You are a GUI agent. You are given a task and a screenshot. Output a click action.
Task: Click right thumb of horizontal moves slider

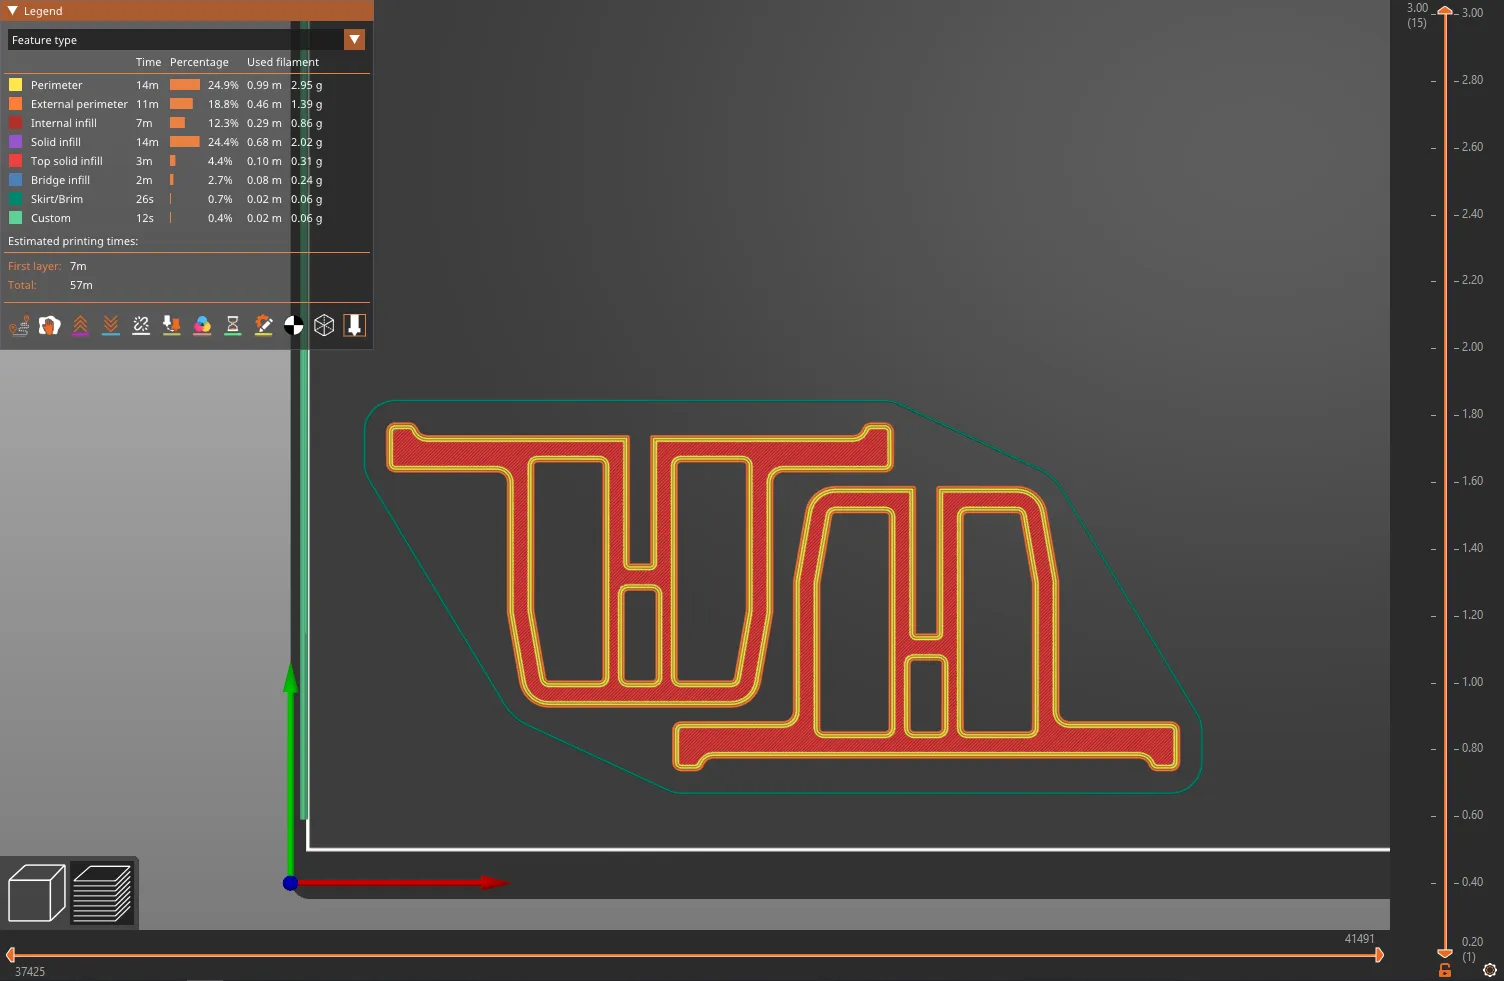[x=1379, y=955]
